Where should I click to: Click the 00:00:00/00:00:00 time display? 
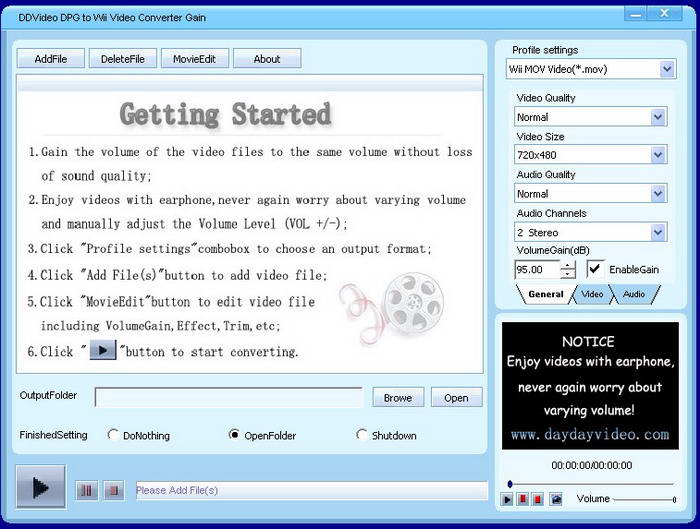coord(592,465)
